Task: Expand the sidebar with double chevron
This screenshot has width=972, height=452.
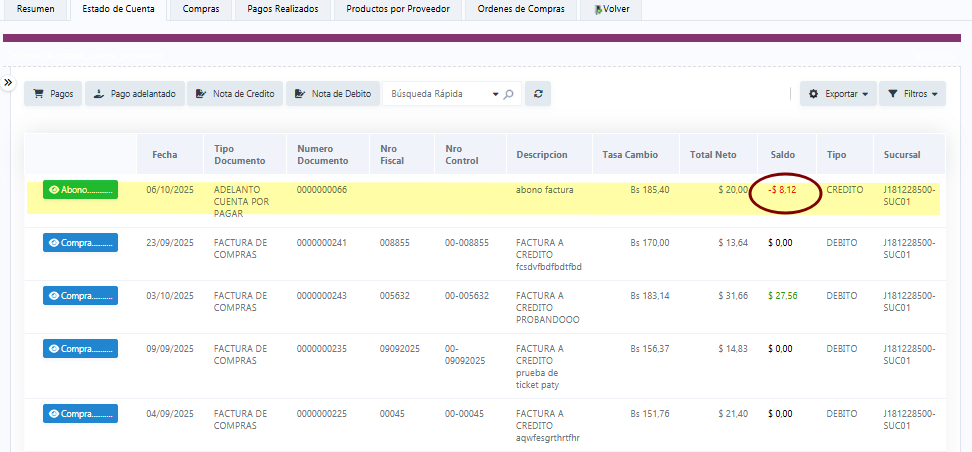Action: pos(8,82)
